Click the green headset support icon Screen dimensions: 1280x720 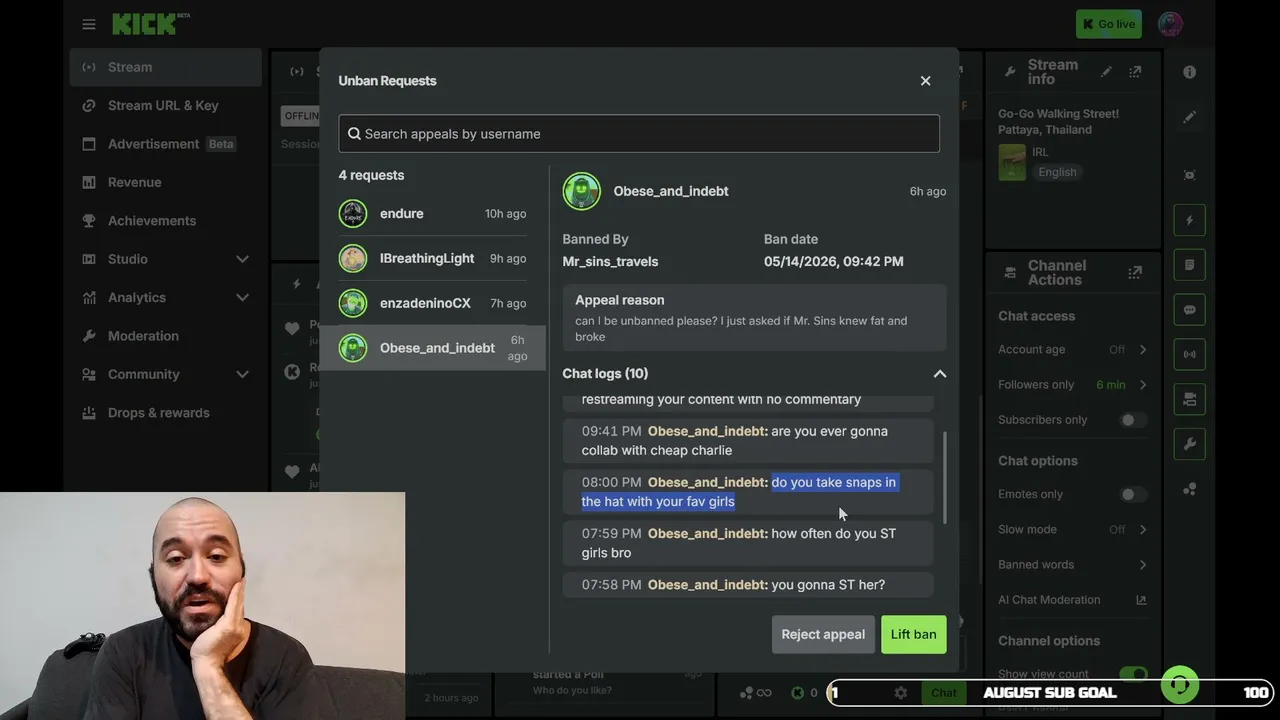click(x=1180, y=685)
